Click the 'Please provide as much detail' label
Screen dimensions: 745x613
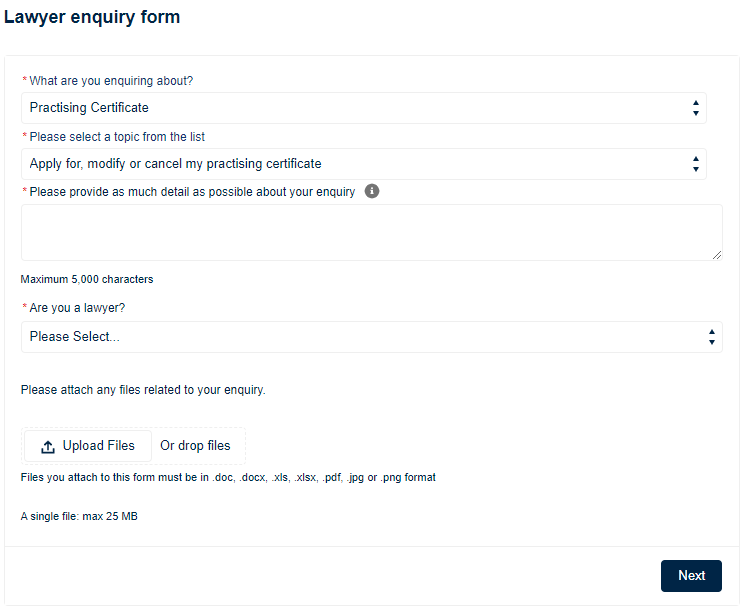[192, 192]
